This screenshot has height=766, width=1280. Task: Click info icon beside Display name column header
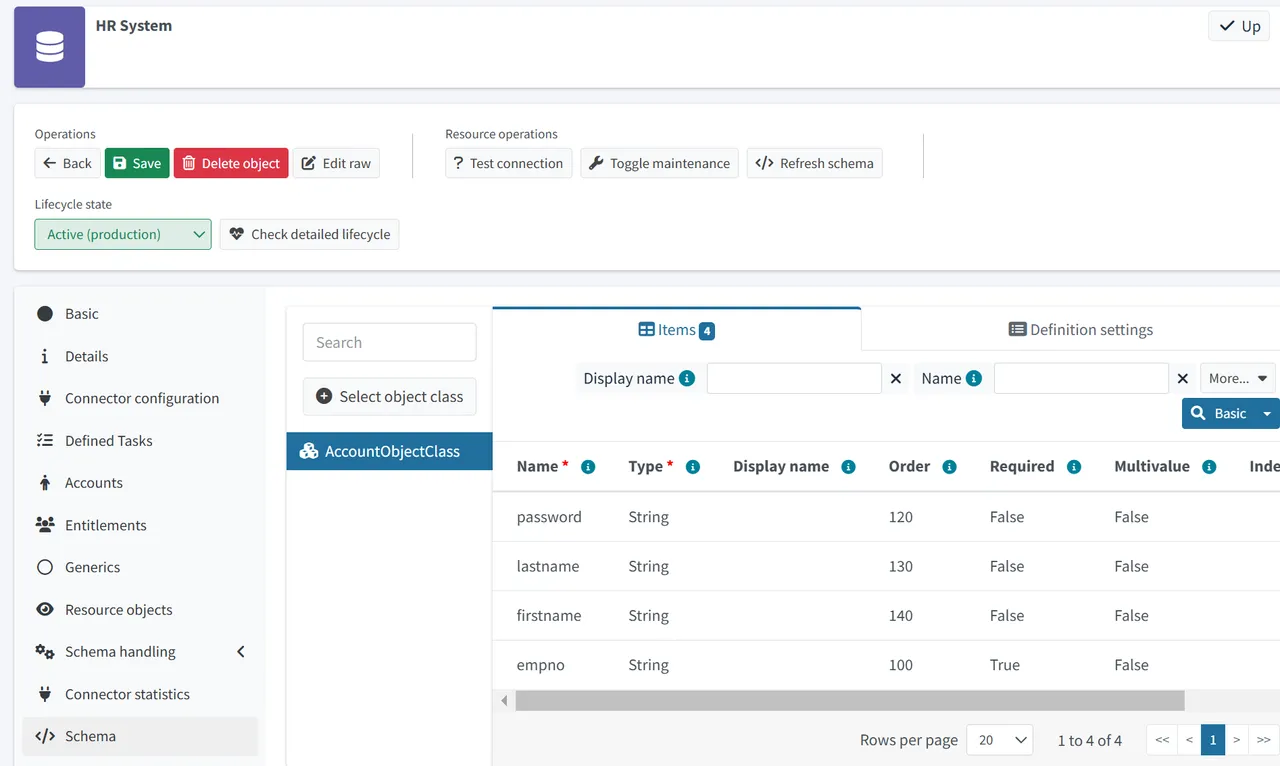[848, 467]
